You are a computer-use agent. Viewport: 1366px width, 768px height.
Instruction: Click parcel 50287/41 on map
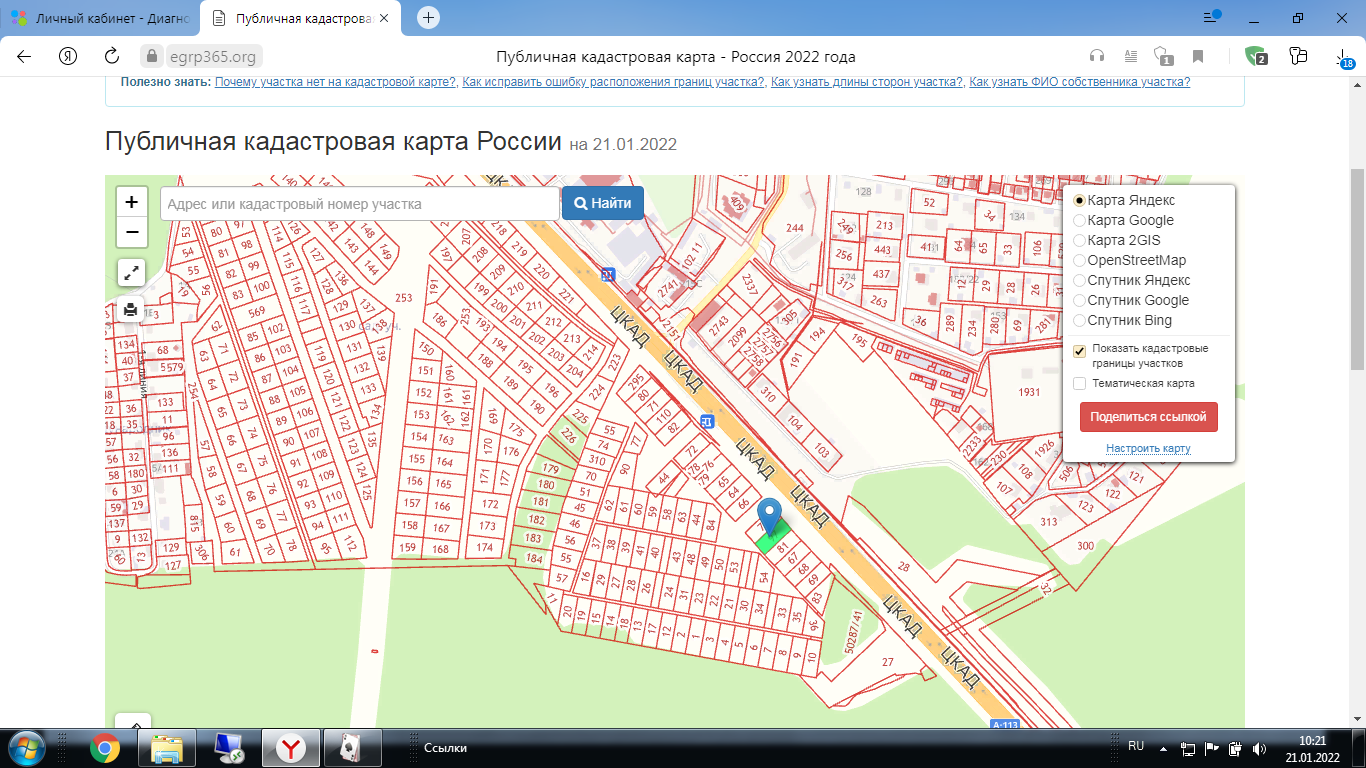tap(853, 632)
